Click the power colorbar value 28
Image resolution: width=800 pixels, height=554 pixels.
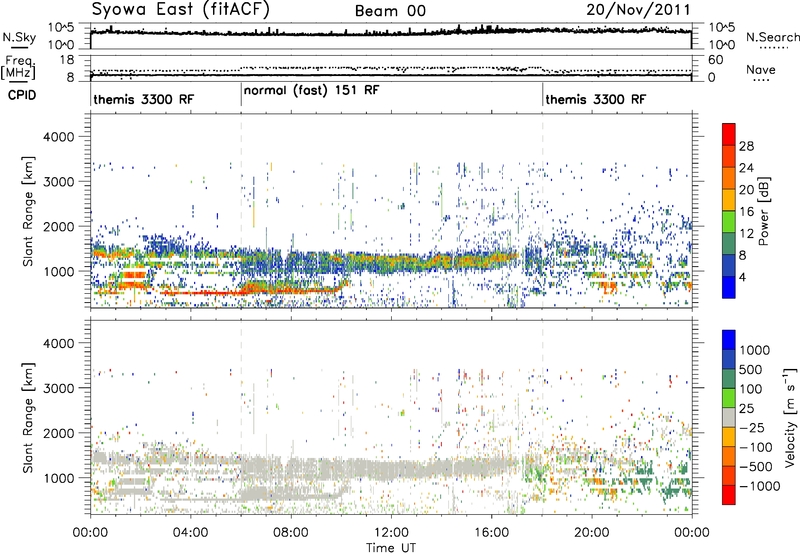tap(746, 146)
